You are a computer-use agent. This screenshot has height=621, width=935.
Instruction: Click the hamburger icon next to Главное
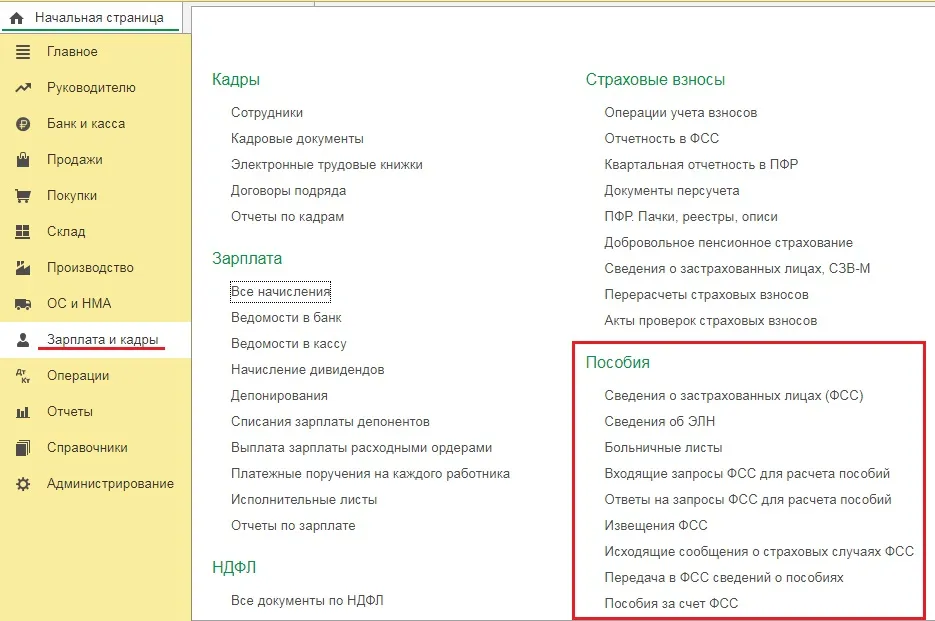(23, 52)
